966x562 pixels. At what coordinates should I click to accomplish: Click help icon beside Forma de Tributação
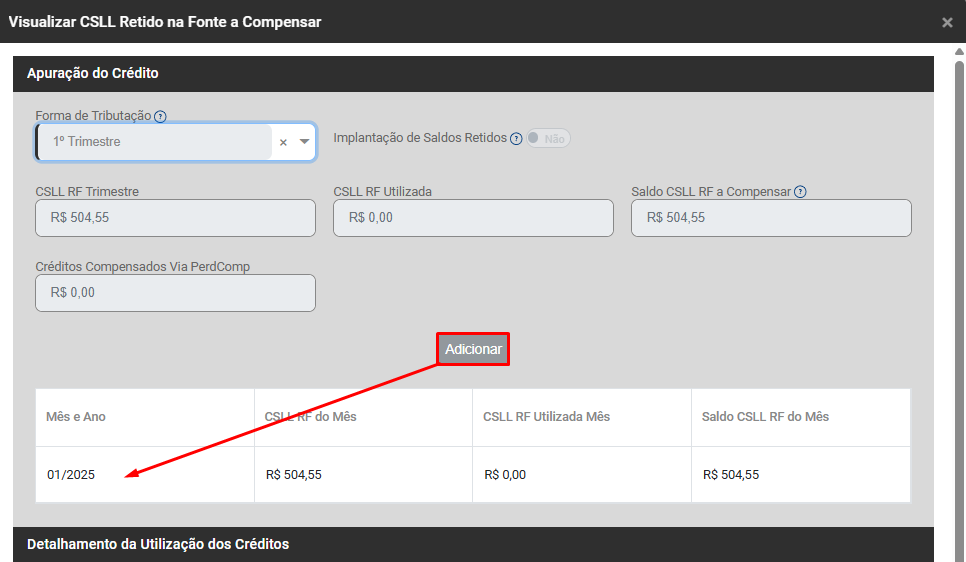click(160, 116)
